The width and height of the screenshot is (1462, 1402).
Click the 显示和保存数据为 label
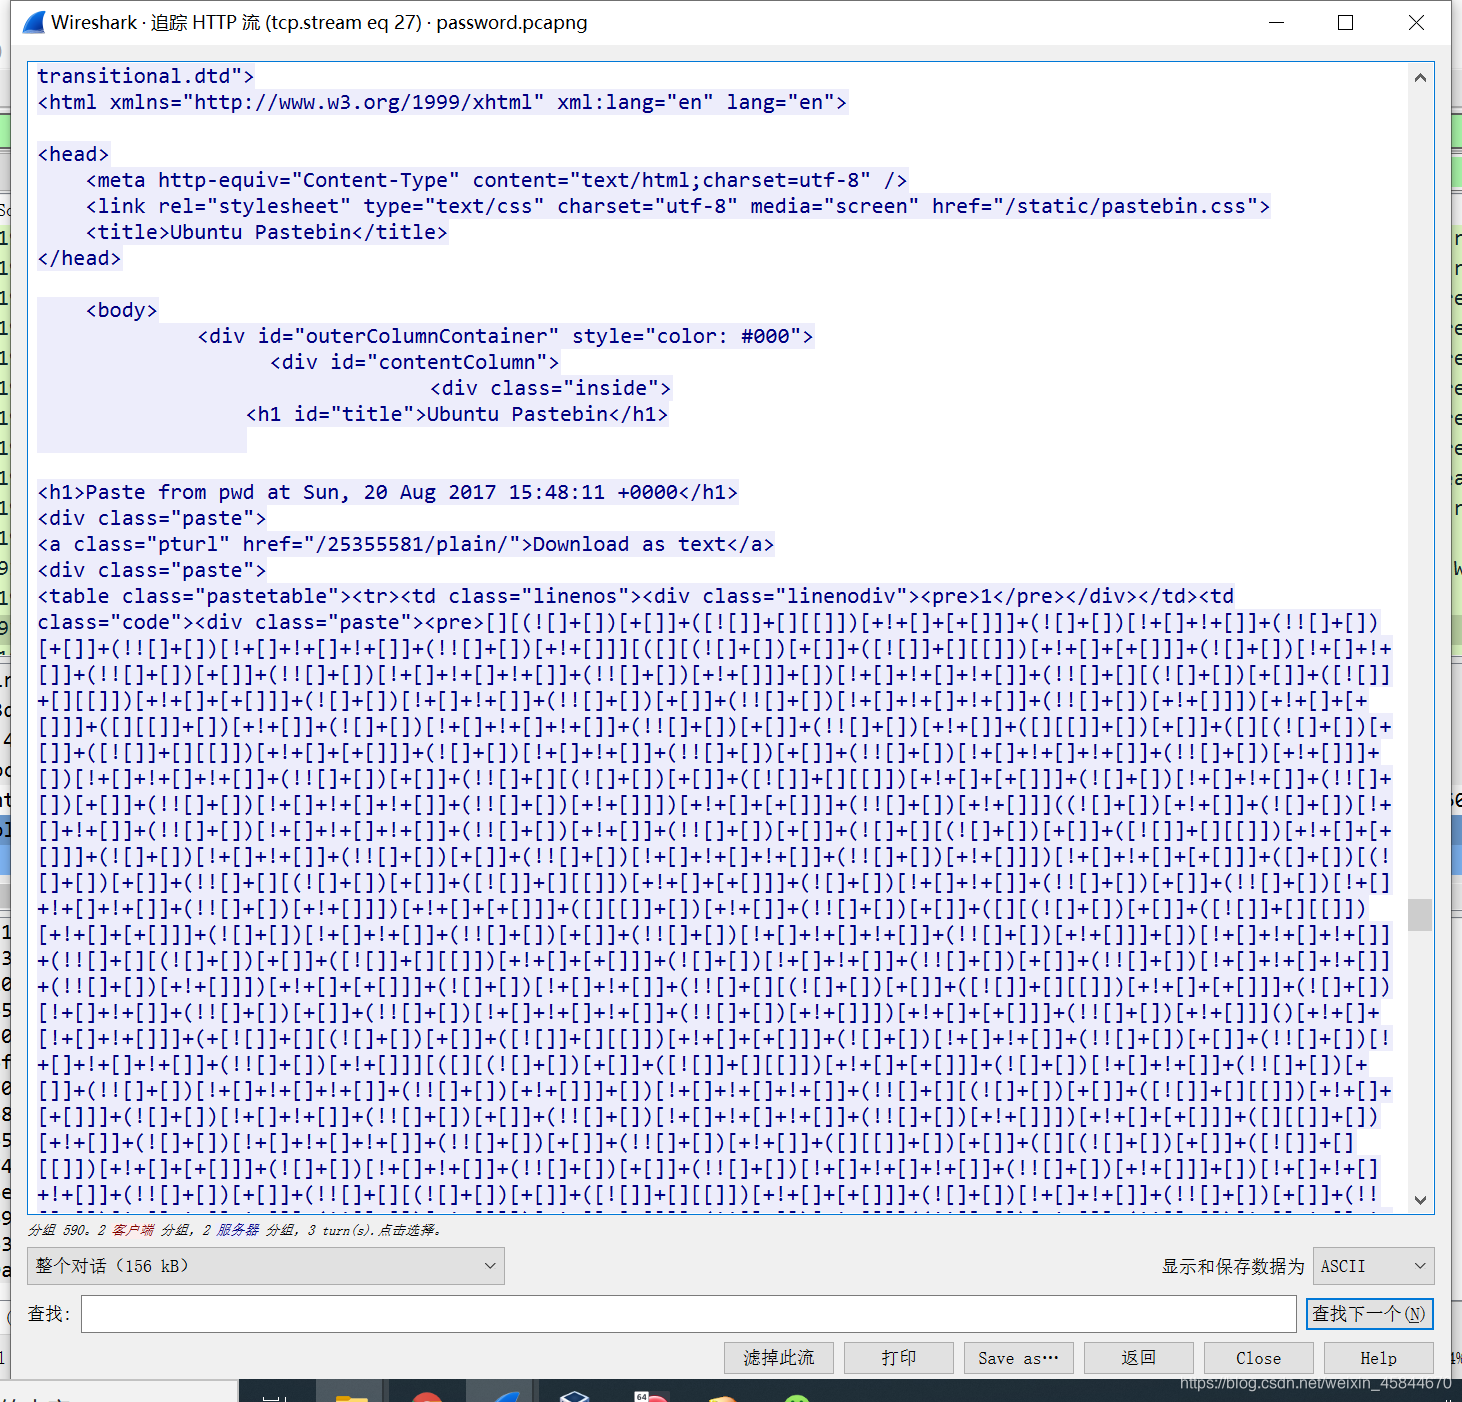pos(1233,1266)
